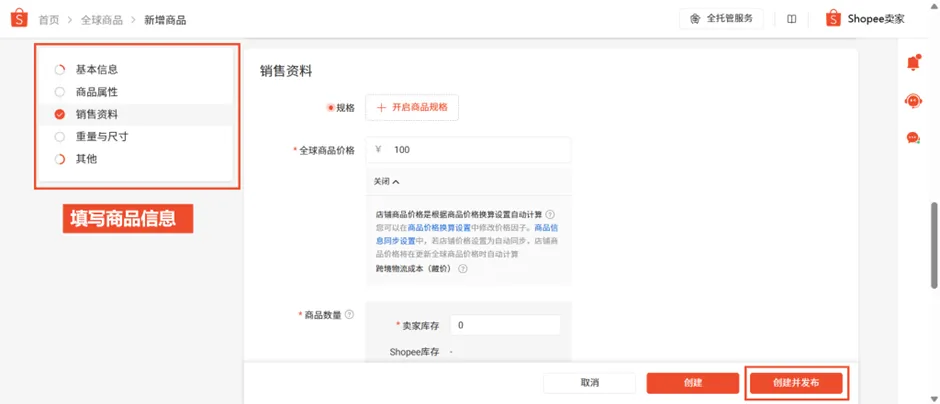
Task: Click 创建并发布 button
Action: [796, 383]
